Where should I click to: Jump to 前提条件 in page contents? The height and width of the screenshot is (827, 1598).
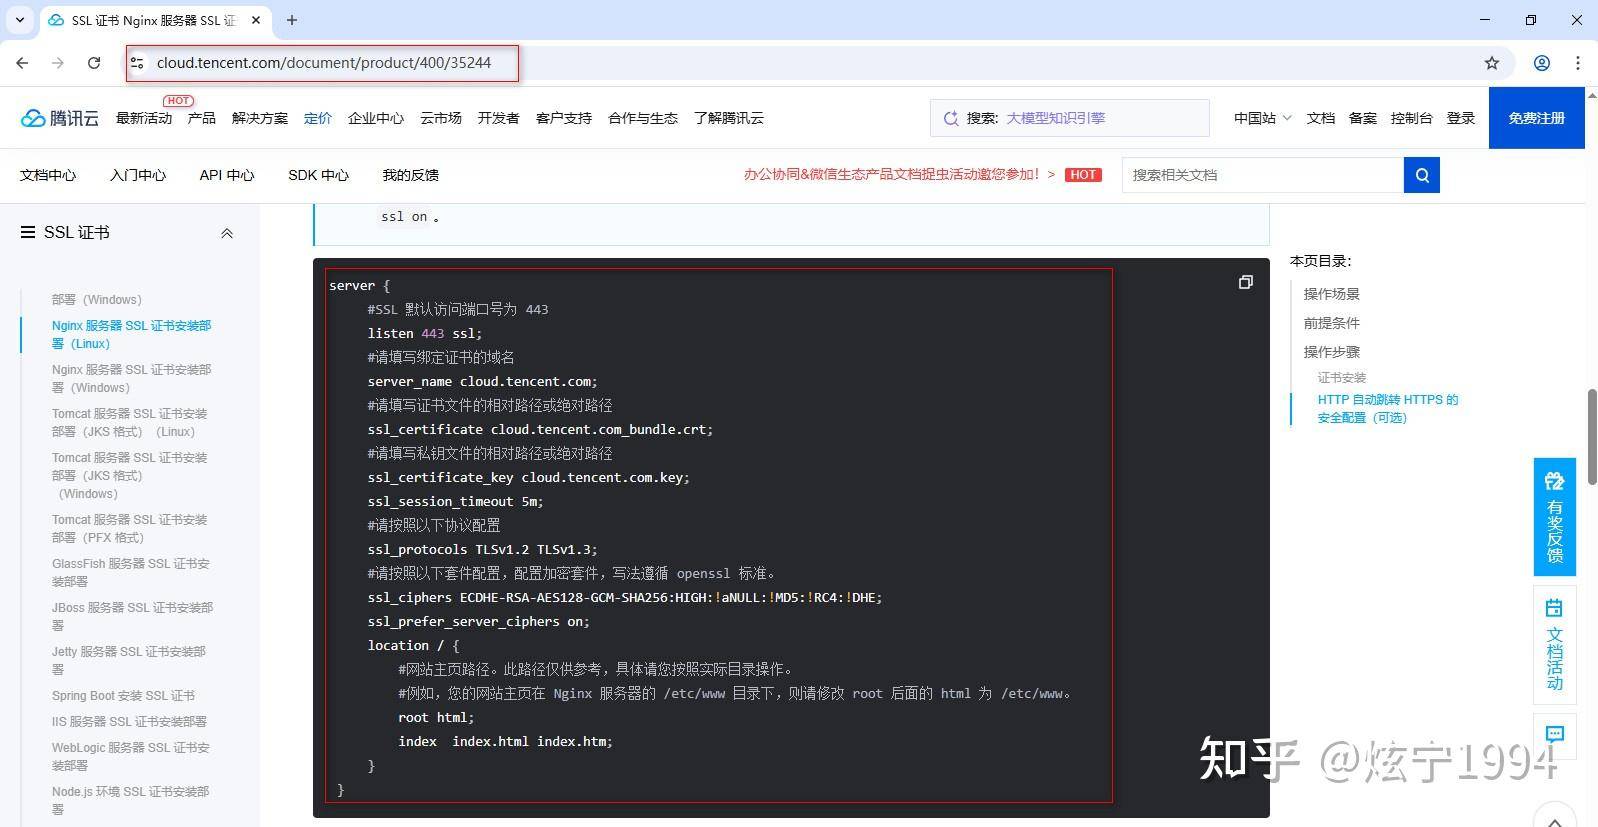tap(1331, 323)
